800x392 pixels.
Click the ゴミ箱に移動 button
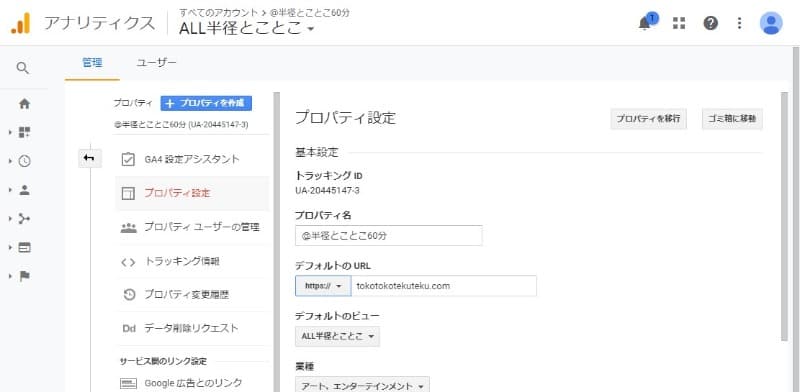pos(732,118)
